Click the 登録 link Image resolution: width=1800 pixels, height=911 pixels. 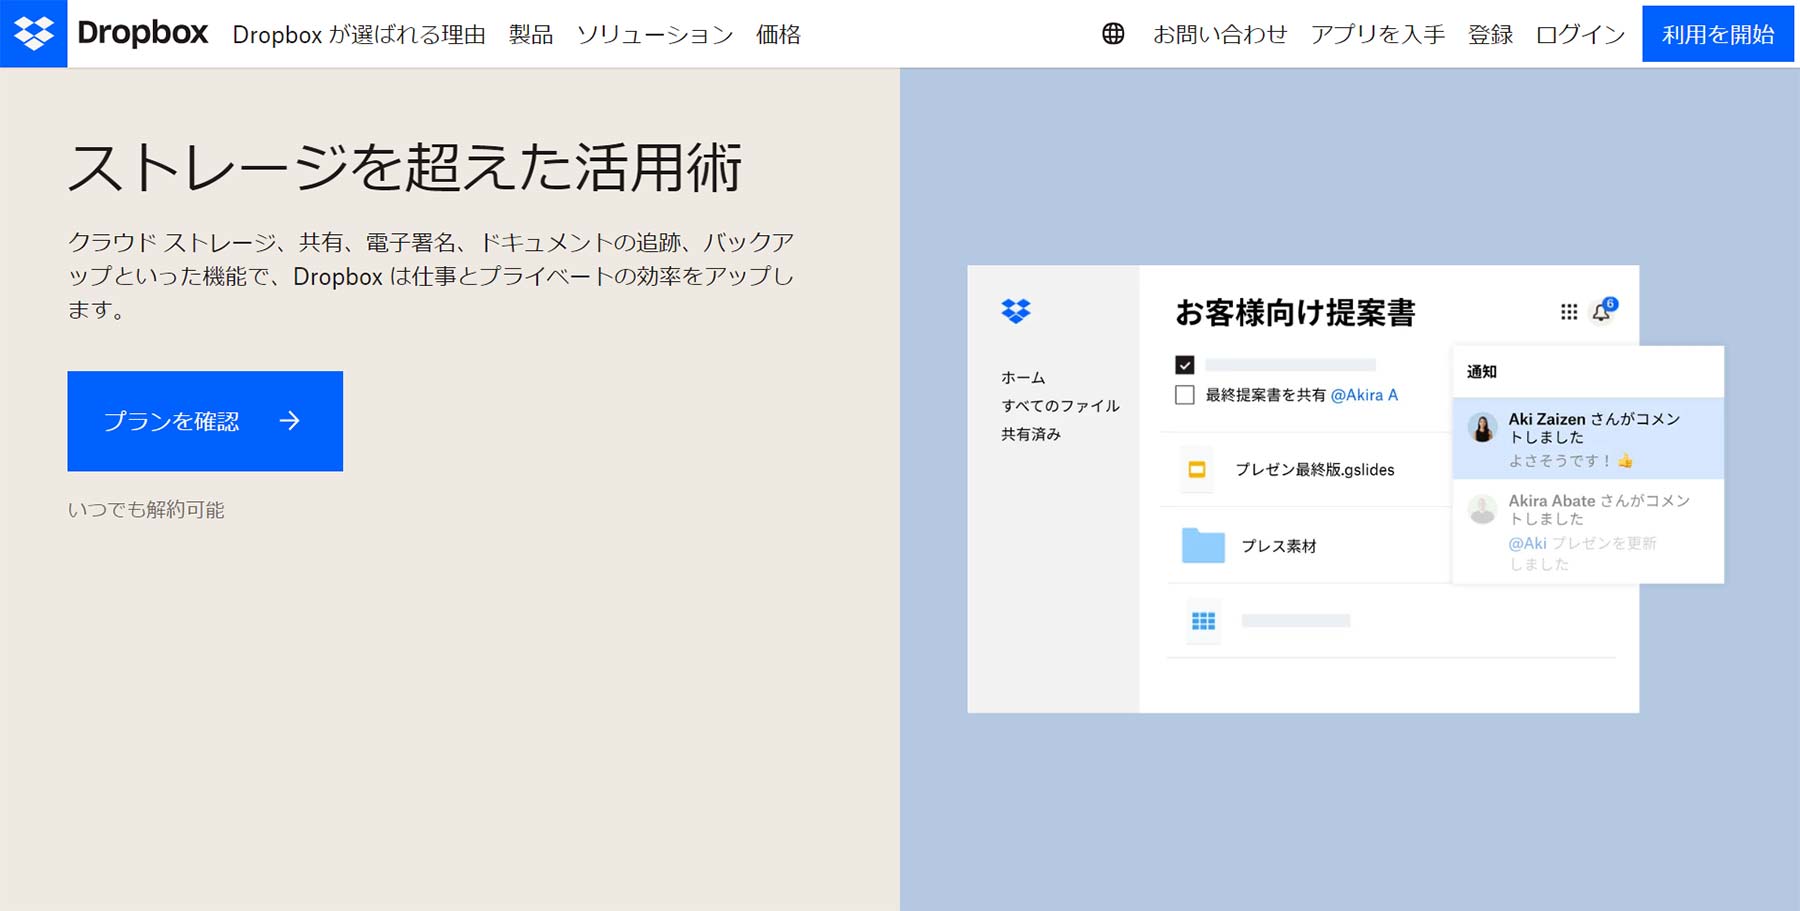(1490, 34)
